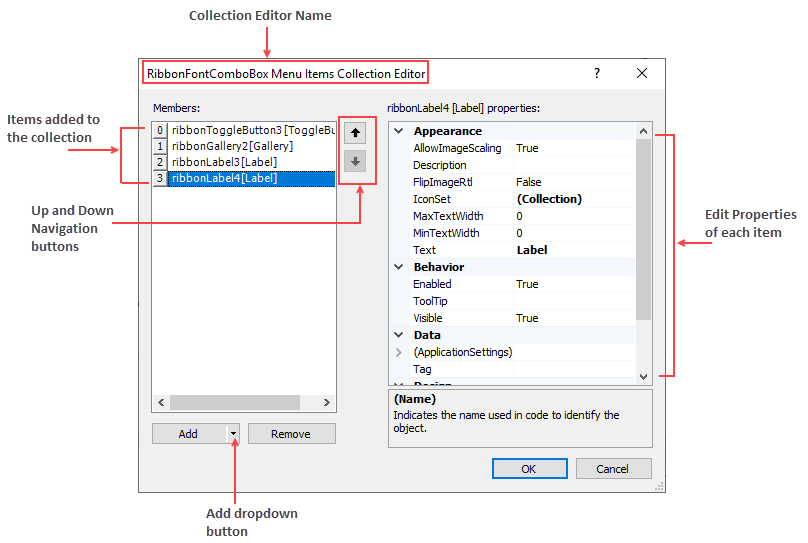The width and height of the screenshot is (808, 543).
Task: Click the help question mark button
Action: (597, 73)
